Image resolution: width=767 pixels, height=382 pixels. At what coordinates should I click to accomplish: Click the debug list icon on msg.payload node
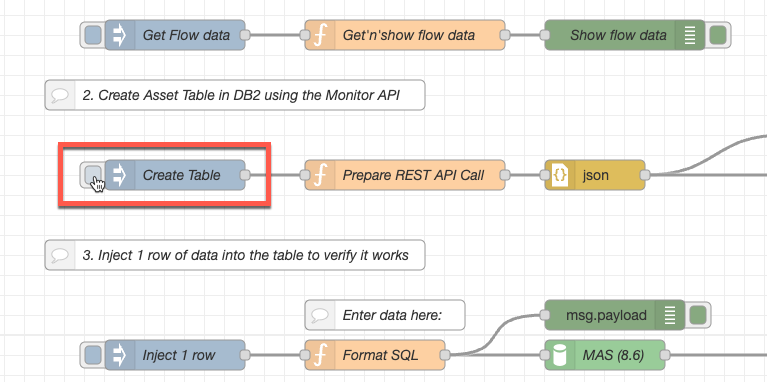(x=670, y=315)
